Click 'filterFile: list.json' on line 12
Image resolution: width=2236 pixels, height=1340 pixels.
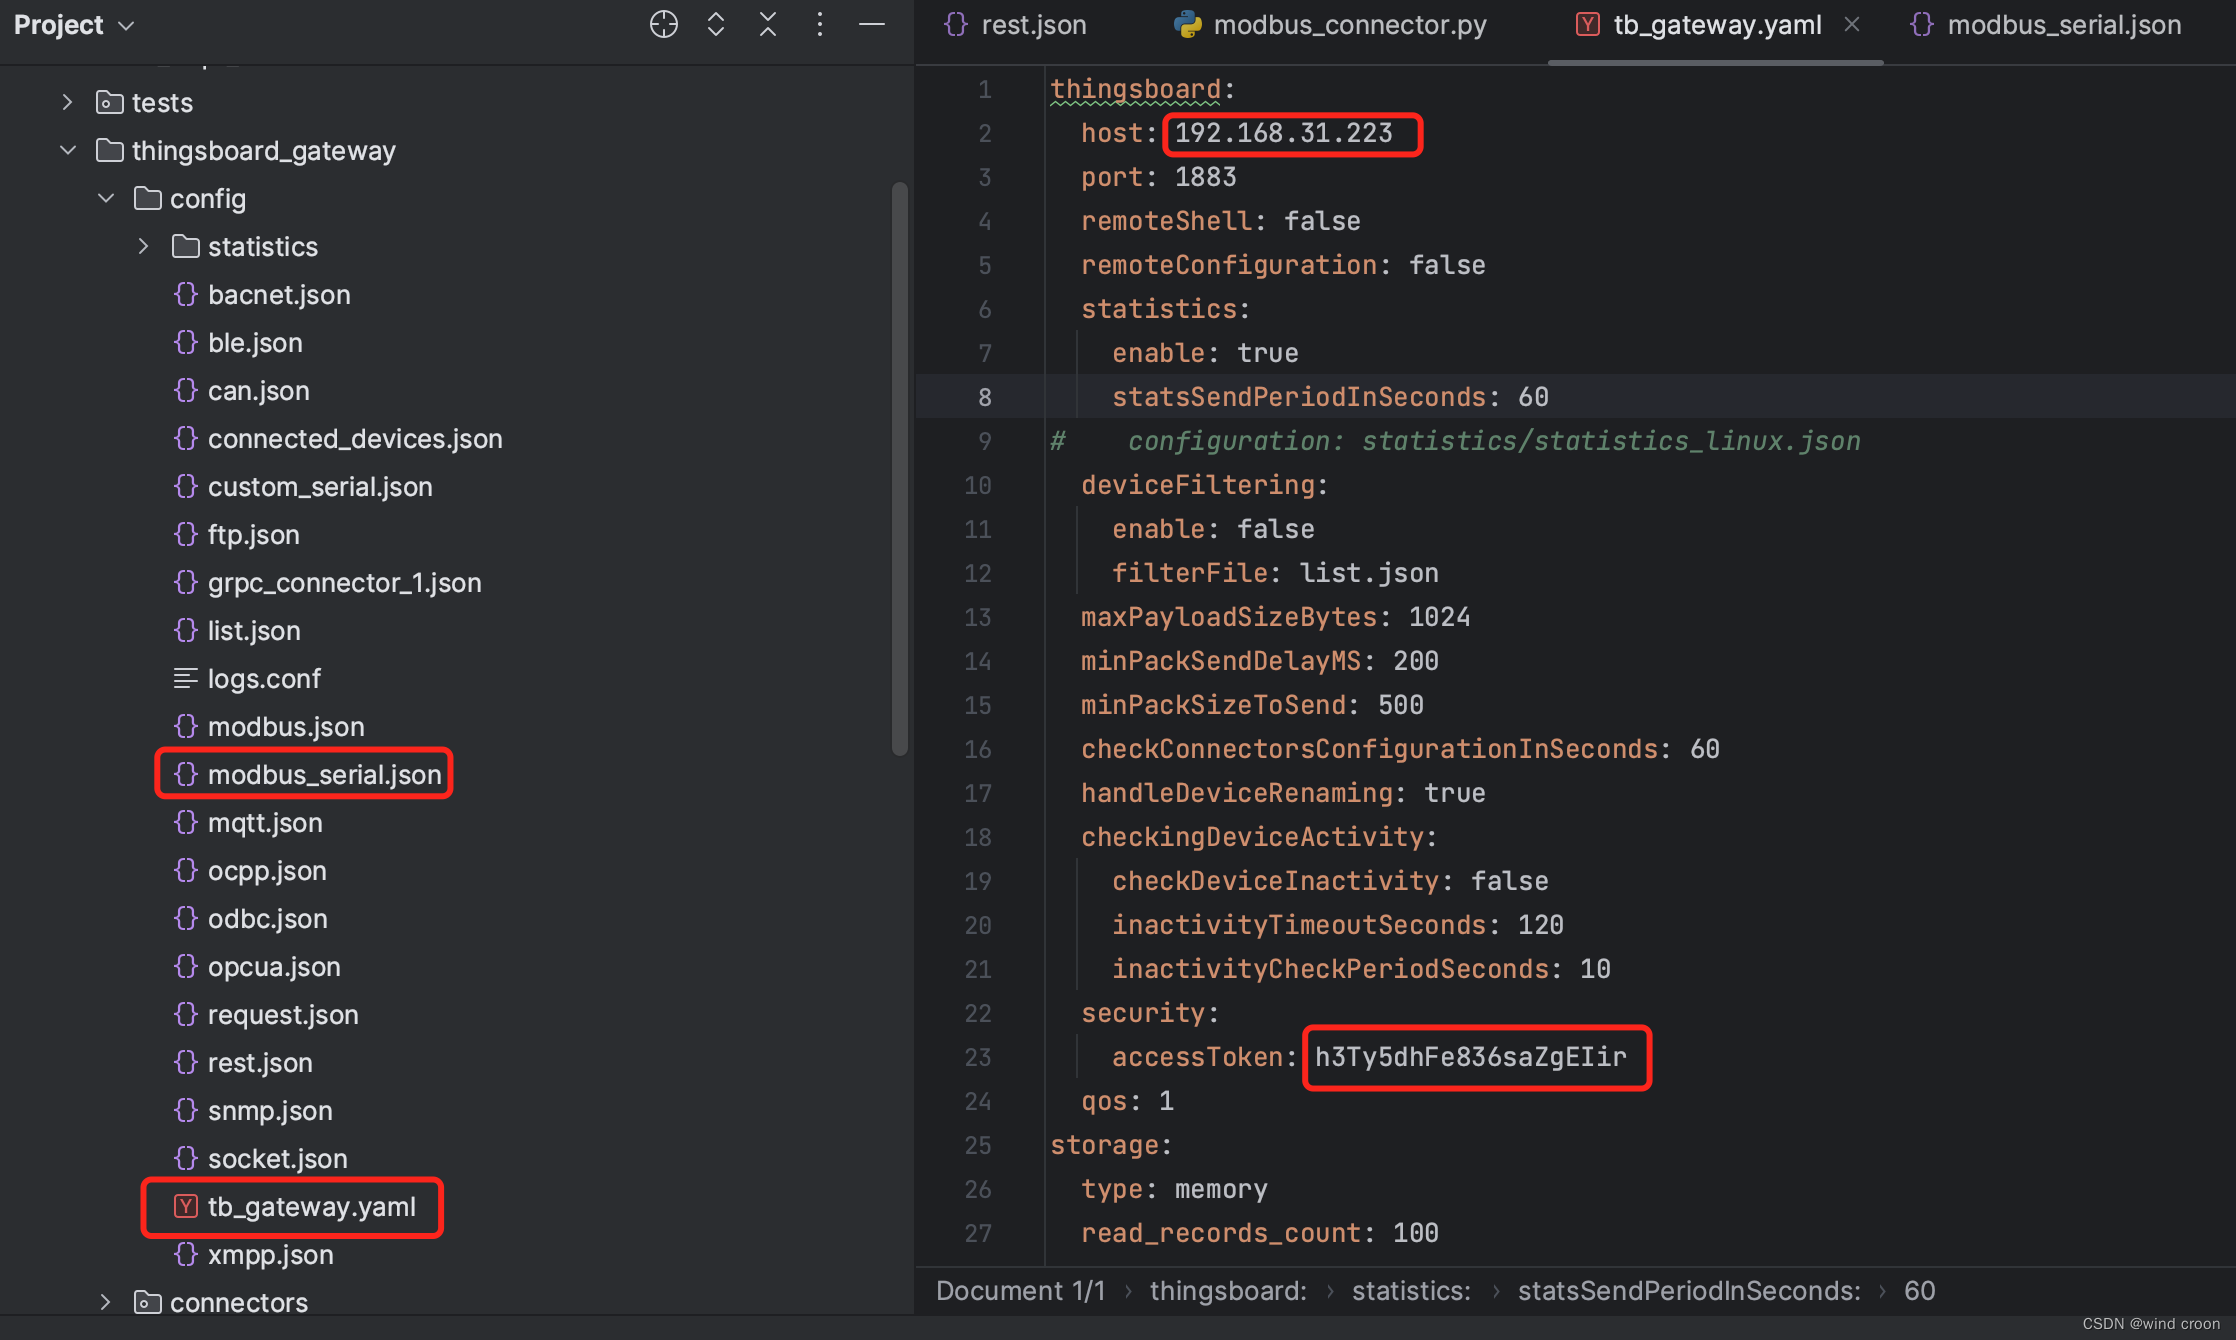[x=1275, y=573]
